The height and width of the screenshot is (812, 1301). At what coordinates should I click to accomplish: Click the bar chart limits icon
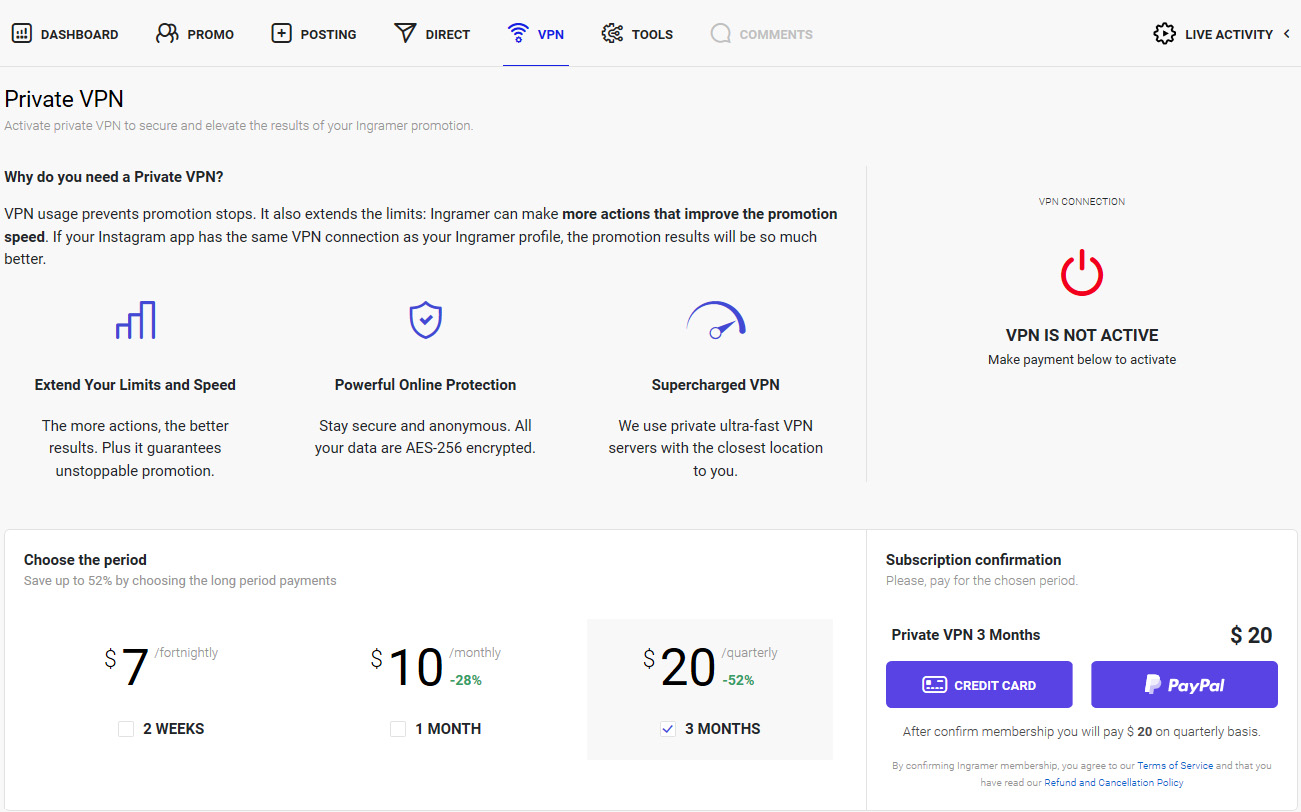tap(135, 320)
